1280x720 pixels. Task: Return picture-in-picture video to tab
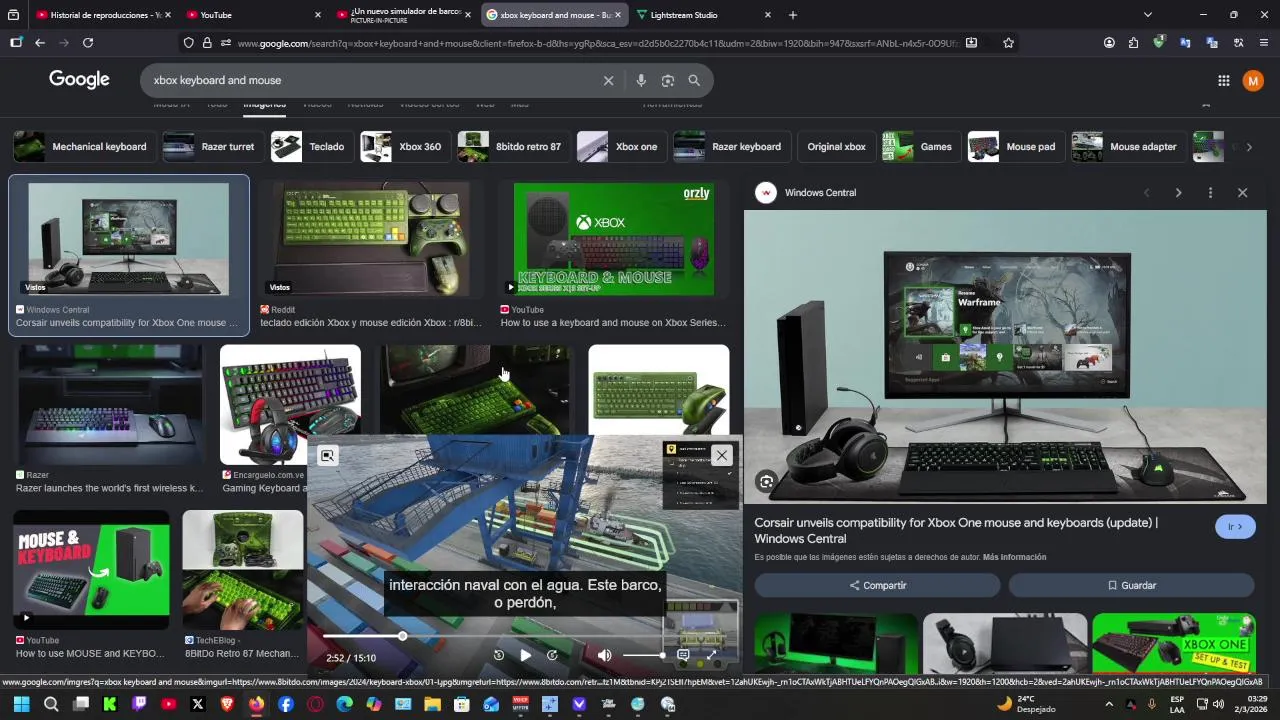click(327, 456)
